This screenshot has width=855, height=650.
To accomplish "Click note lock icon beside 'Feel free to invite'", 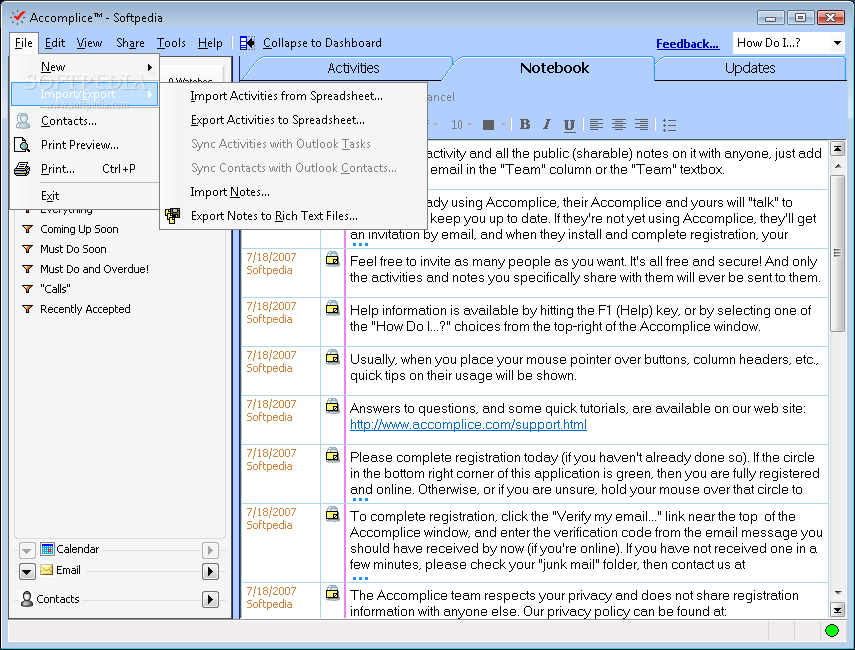I will click(332, 259).
